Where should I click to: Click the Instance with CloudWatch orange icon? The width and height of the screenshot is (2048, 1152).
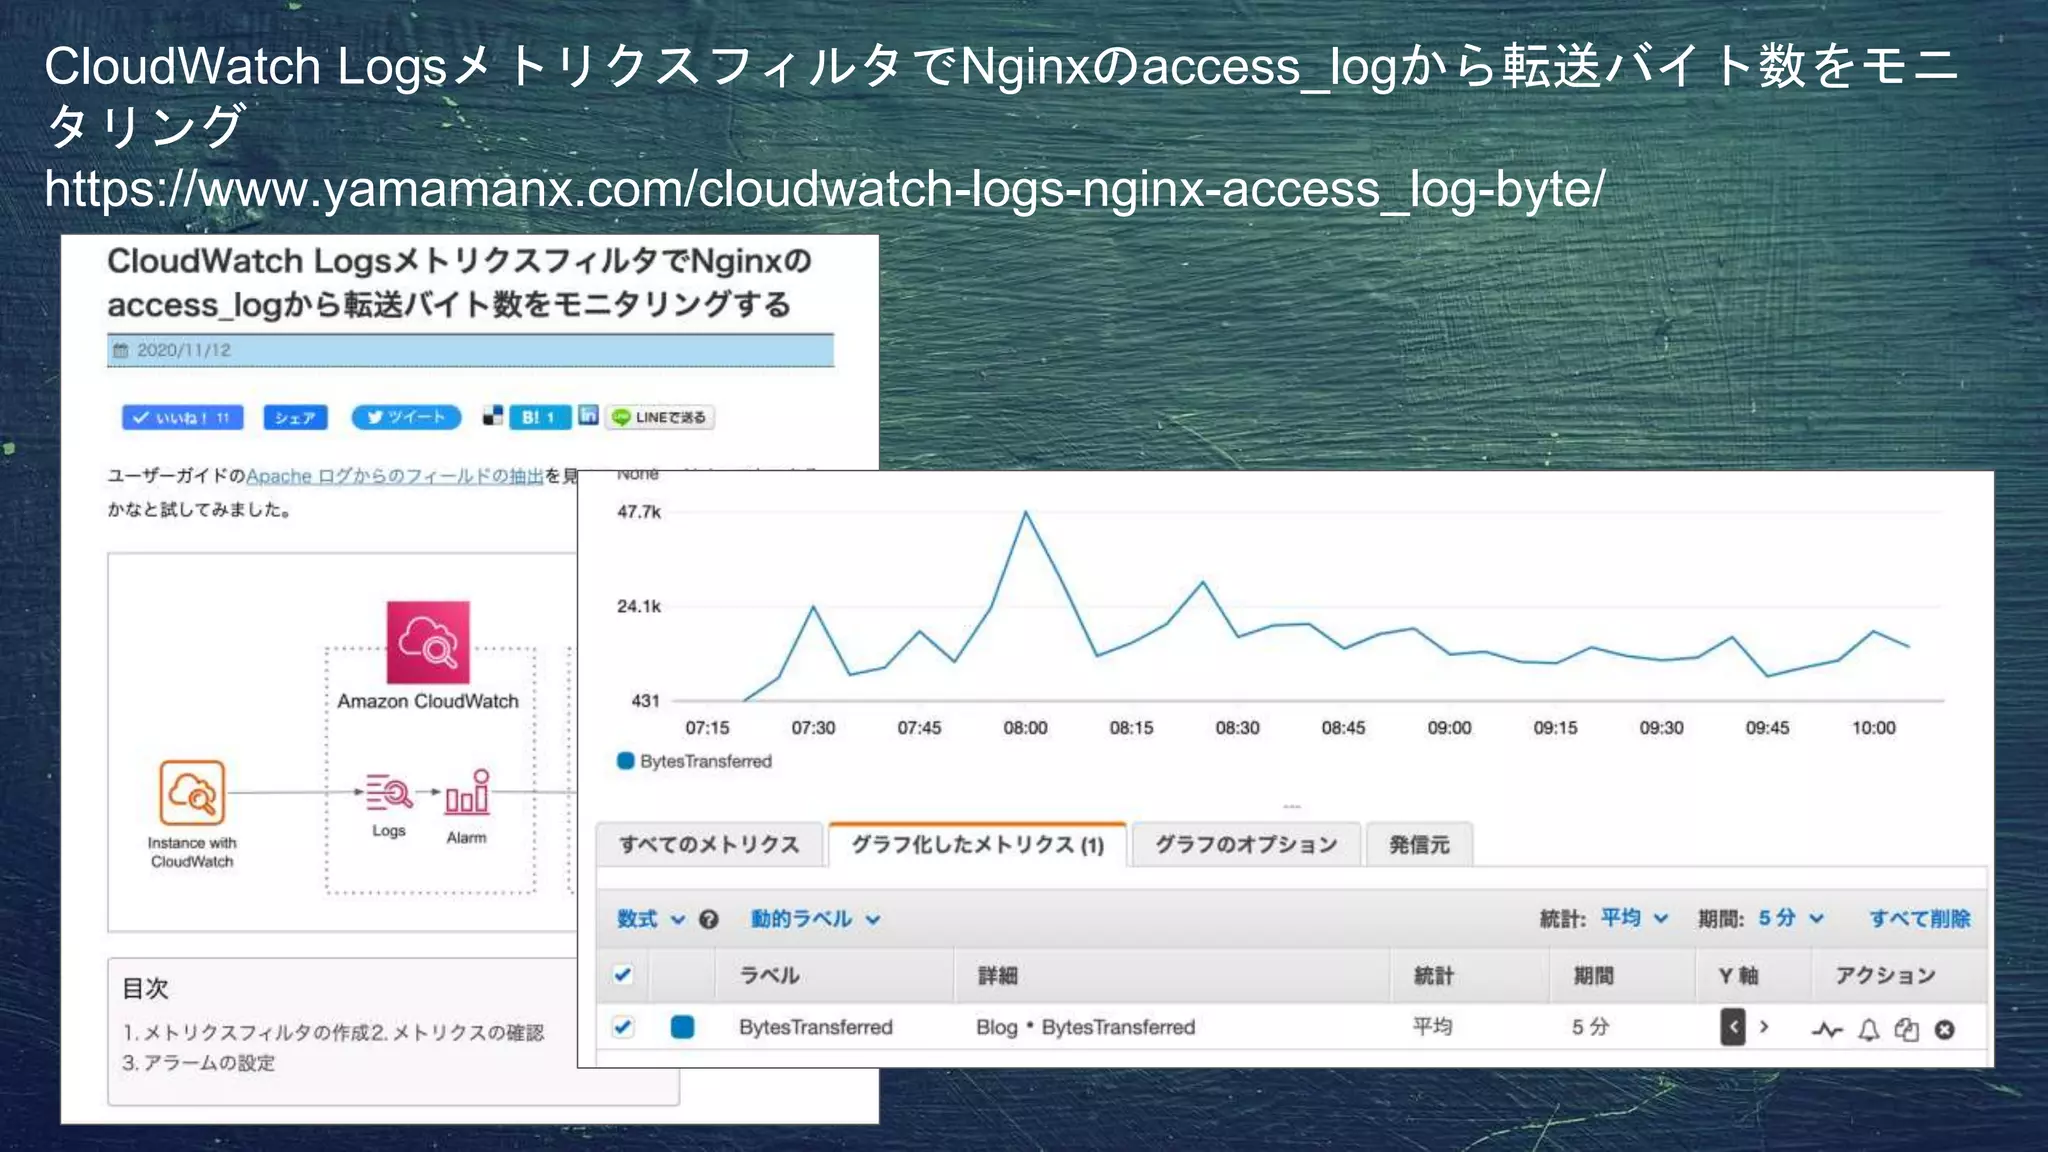tap(192, 792)
